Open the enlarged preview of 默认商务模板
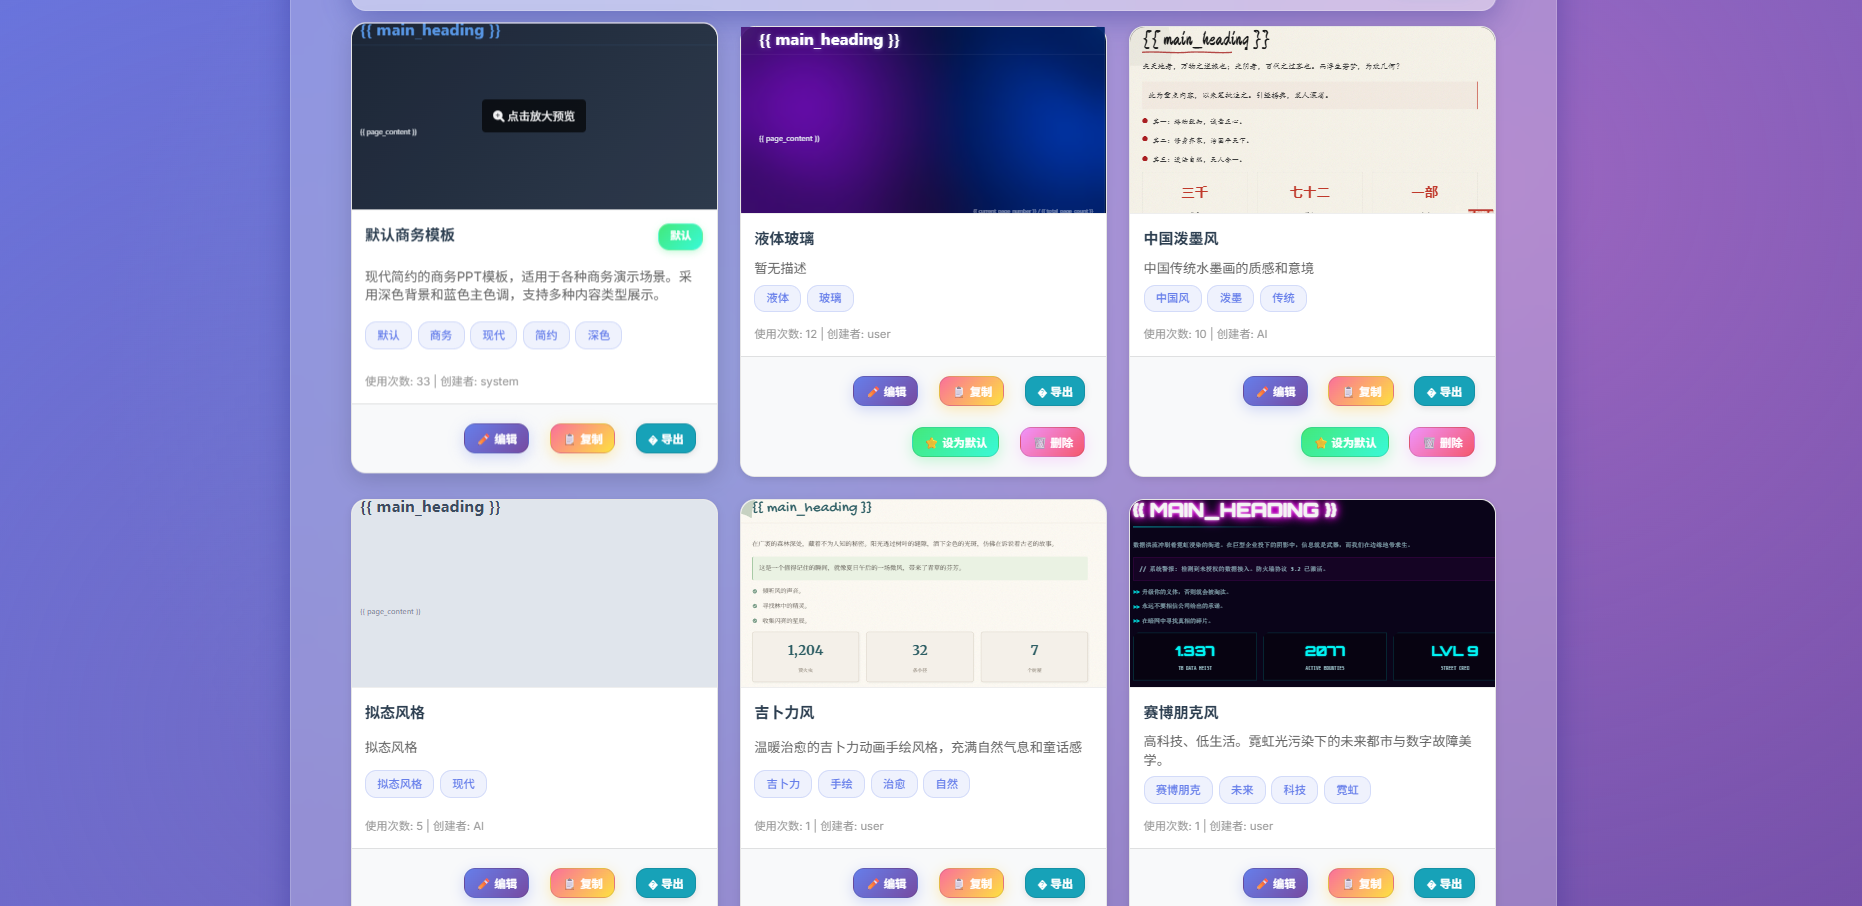Screen dimensions: 1862x906 coord(533,116)
